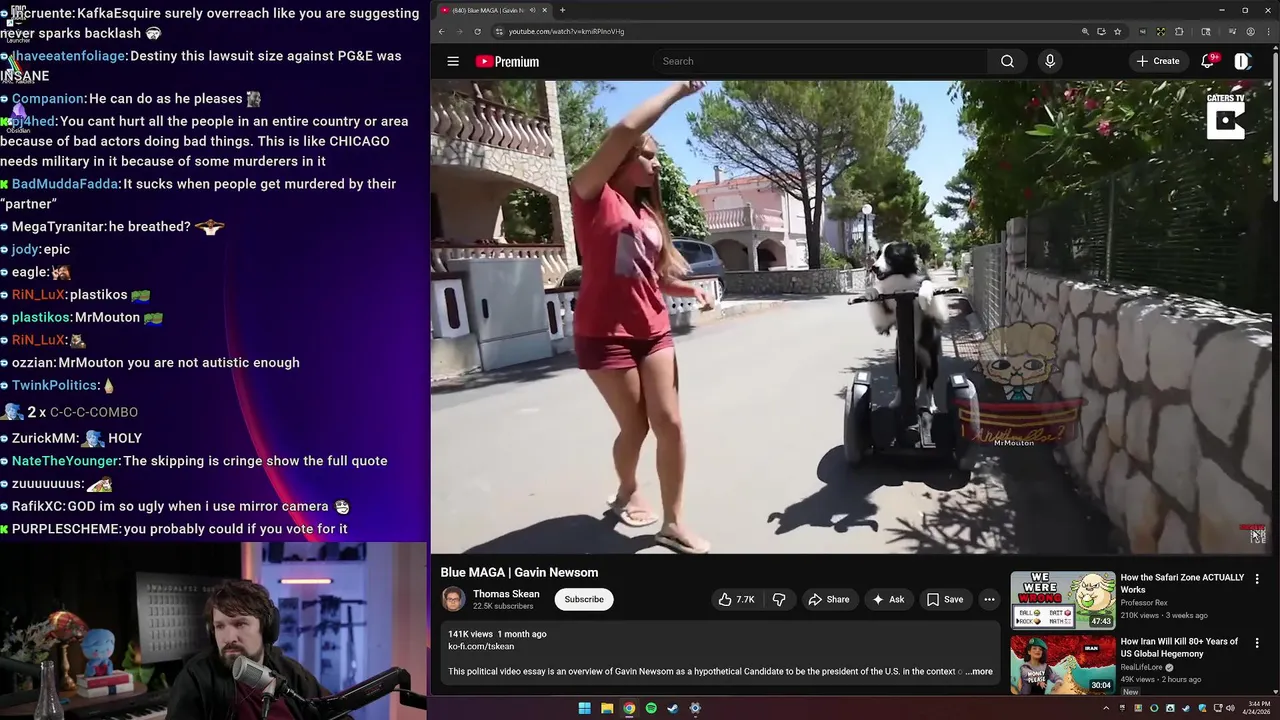
Task: Switch to Chrome on the taskbar
Action: point(629,708)
